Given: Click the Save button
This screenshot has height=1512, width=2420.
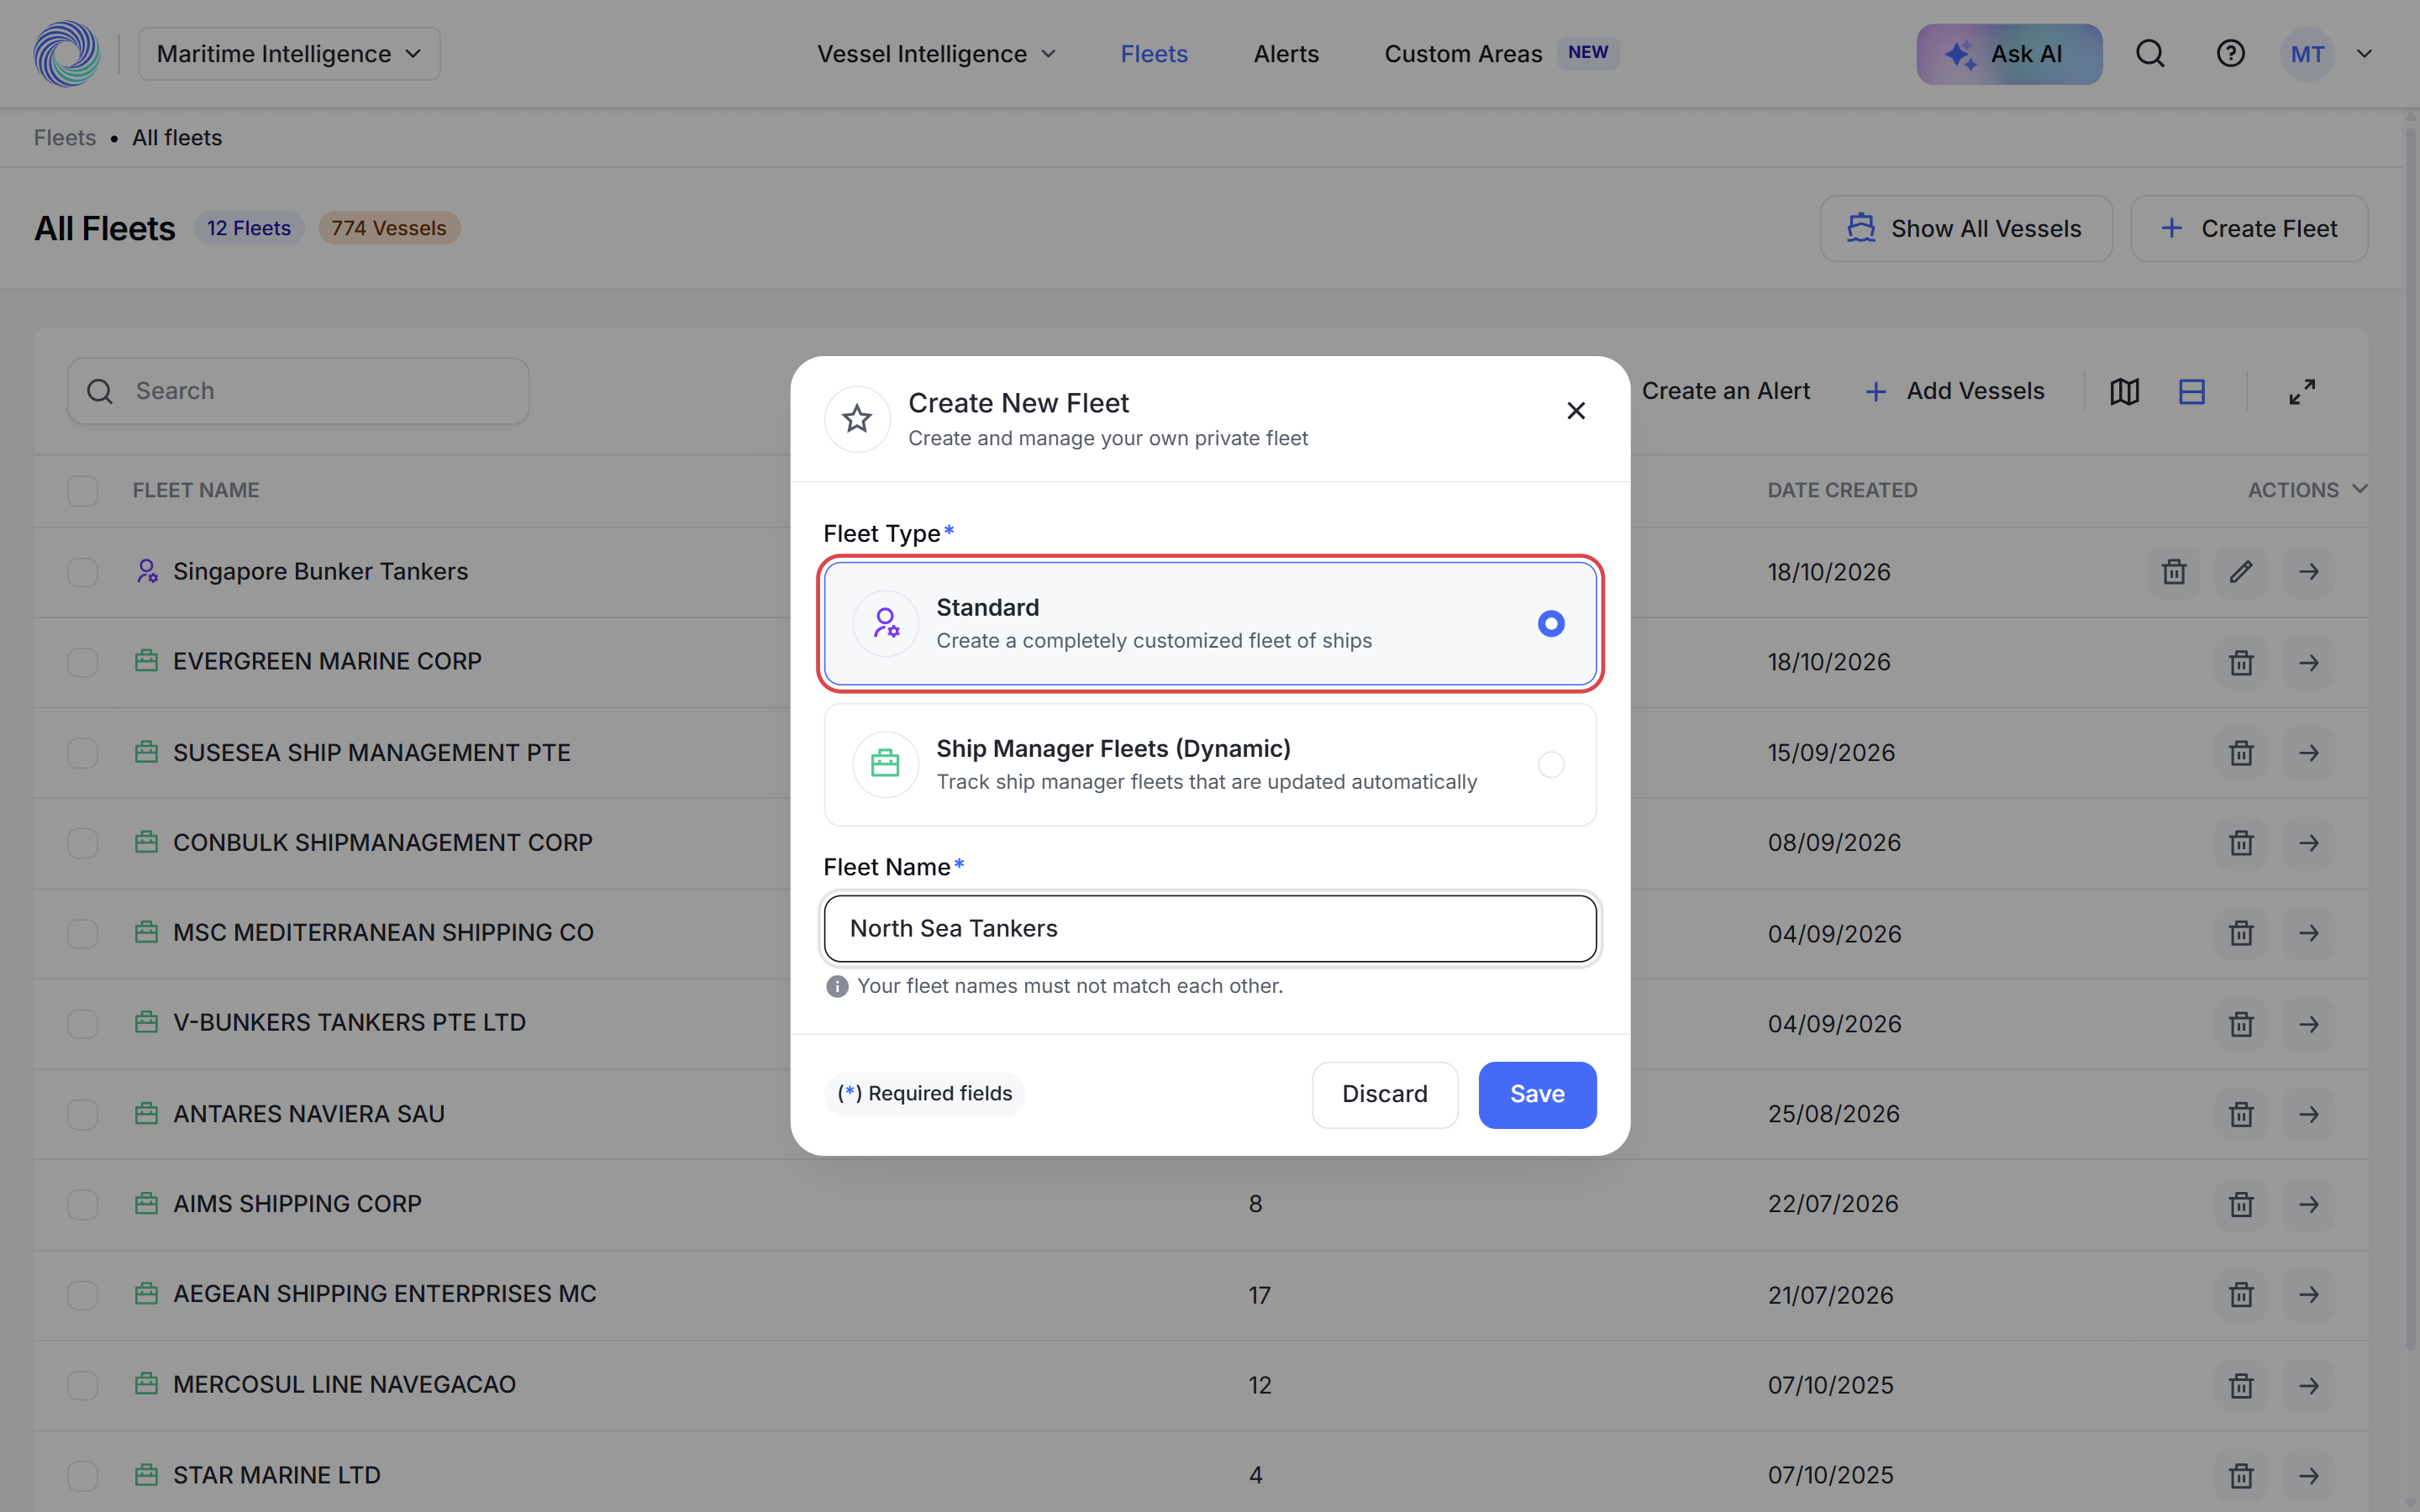Looking at the screenshot, I should pyautogui.click(x=1537, y=1094).
